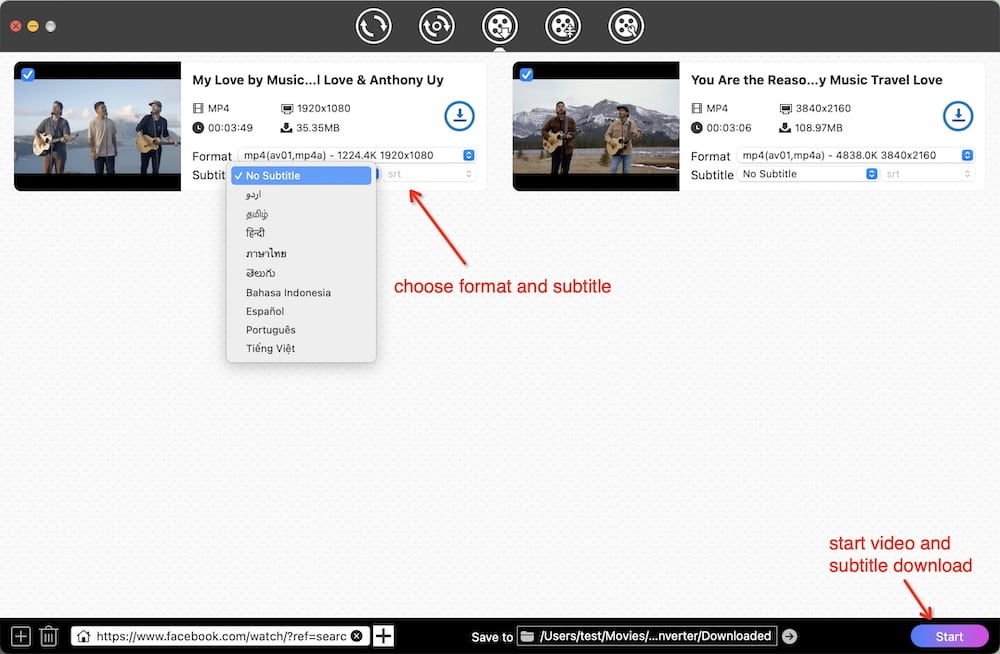Download the You Are the Reason video icon
Image resolution: width=1000 pixels, height=654 pixels.
(x=958, y=116)
